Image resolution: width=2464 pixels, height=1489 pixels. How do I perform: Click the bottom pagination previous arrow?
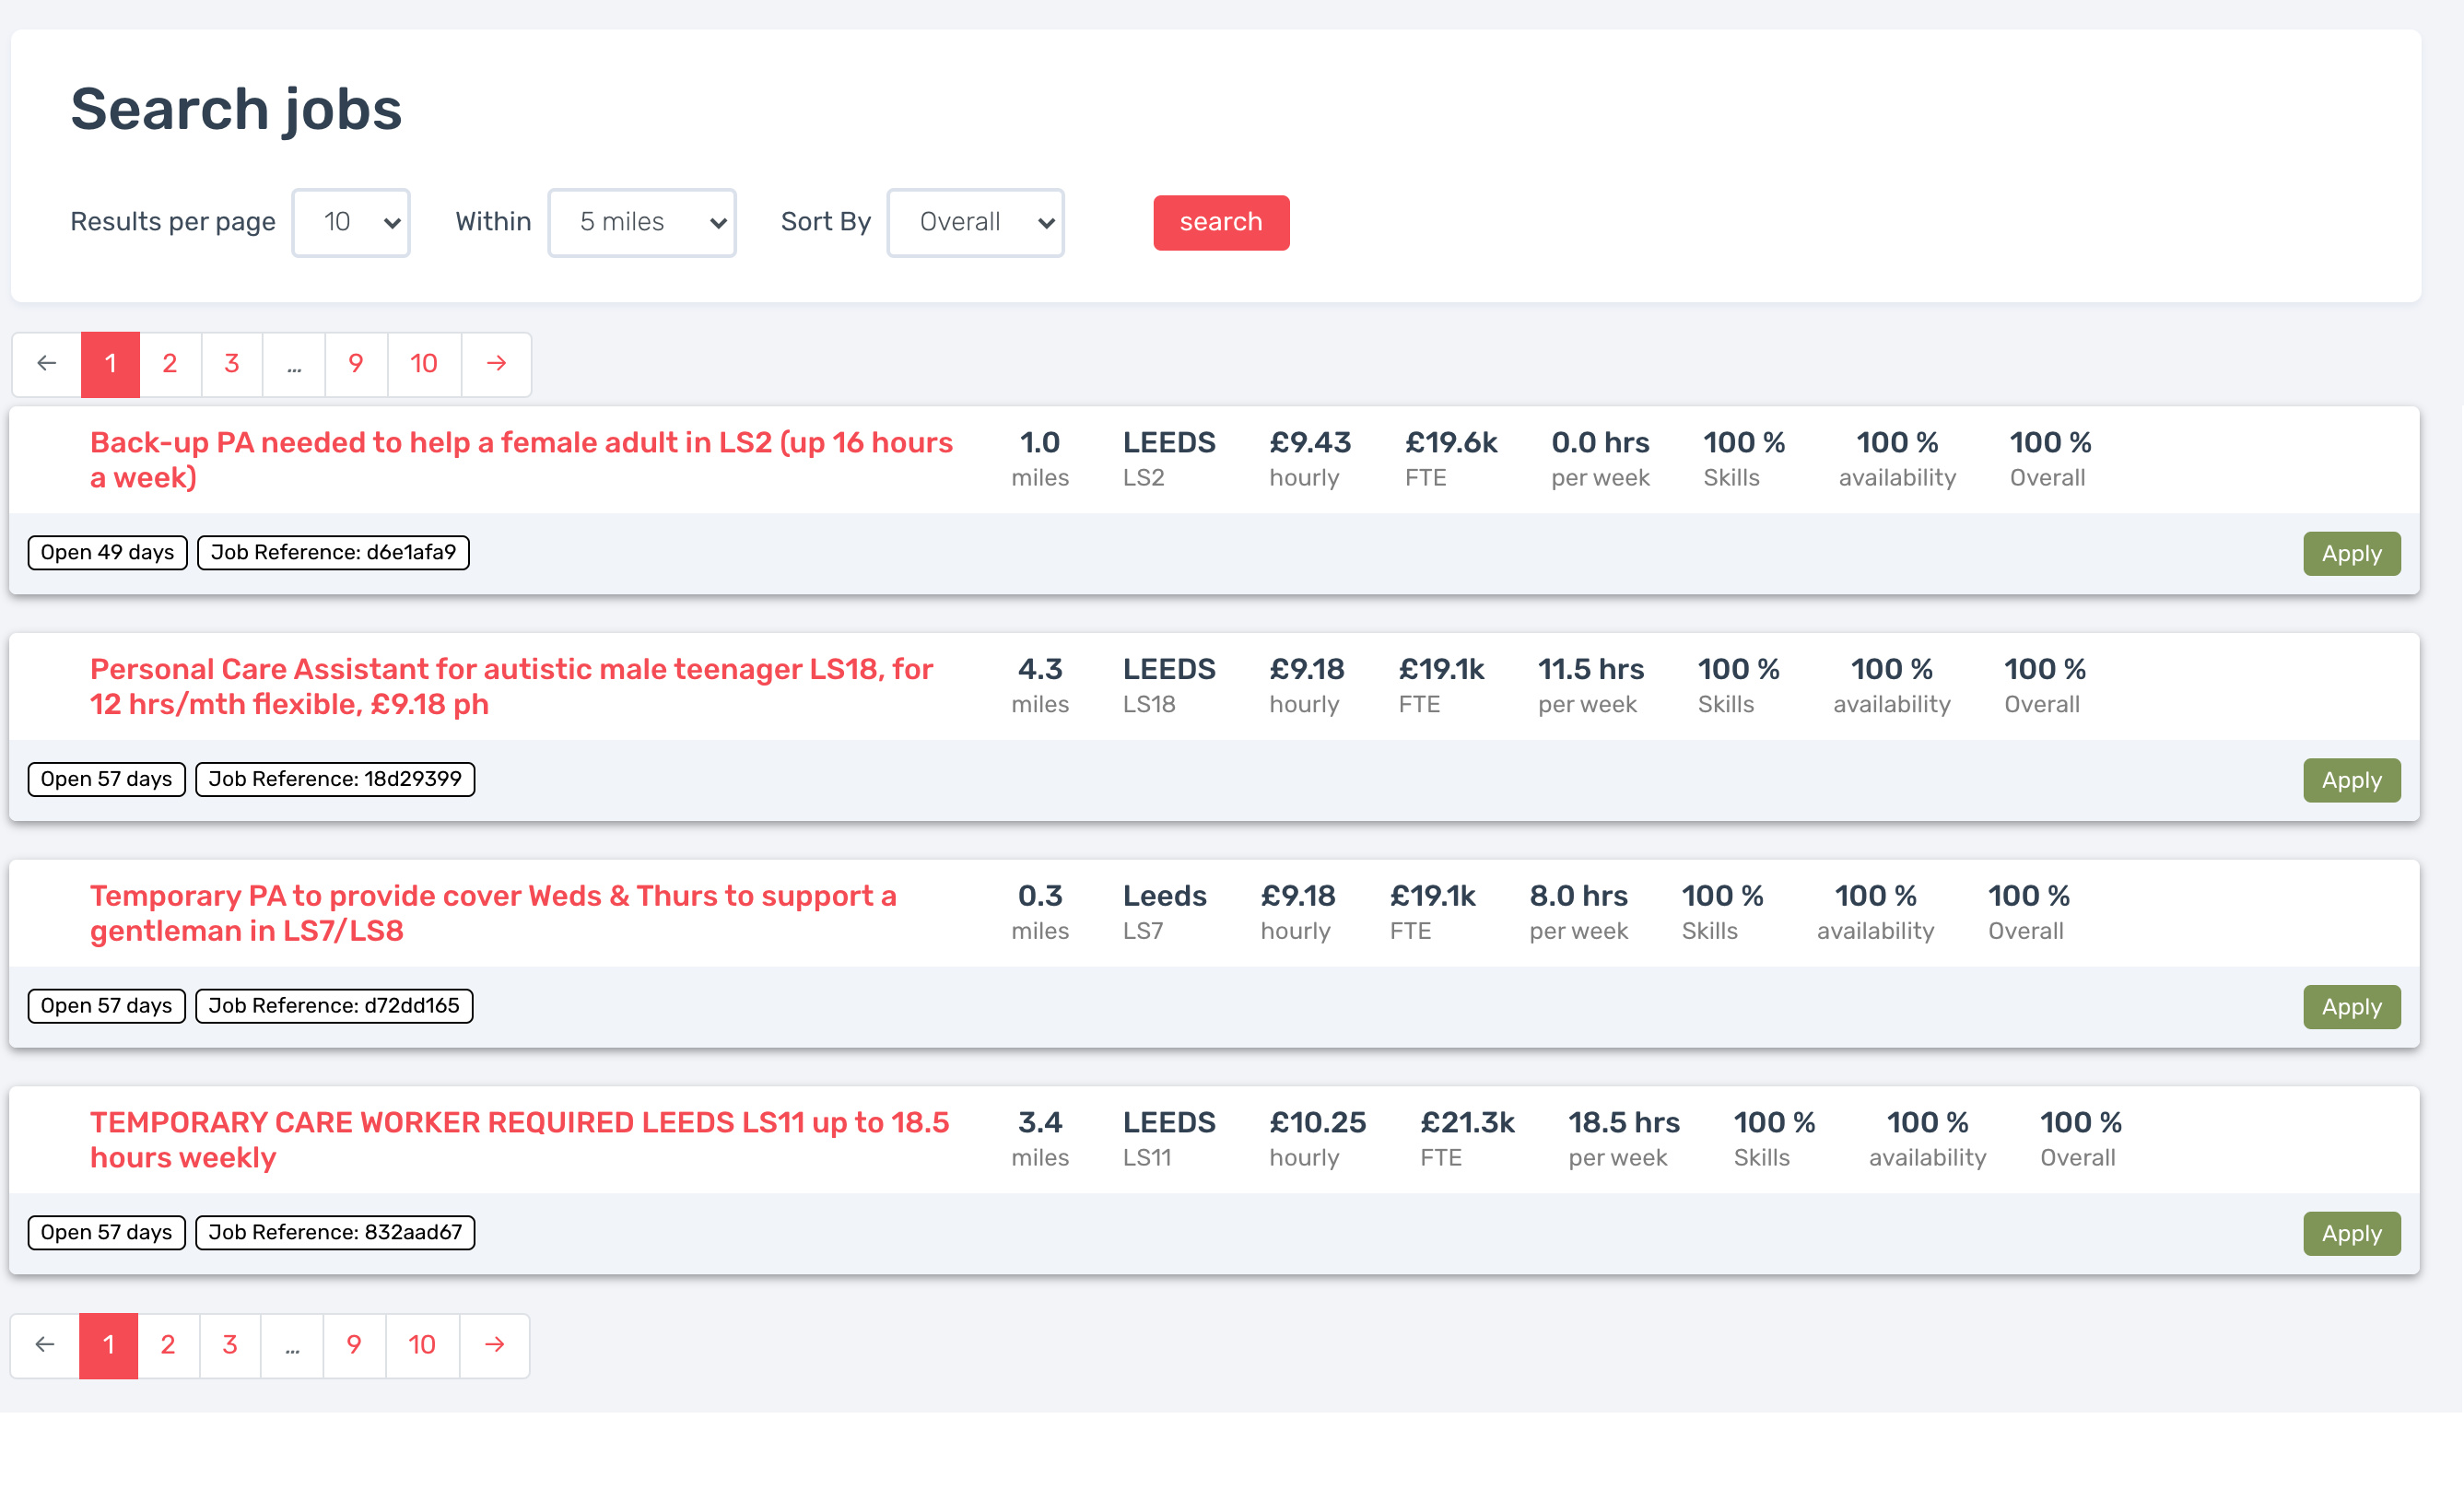44,1344
